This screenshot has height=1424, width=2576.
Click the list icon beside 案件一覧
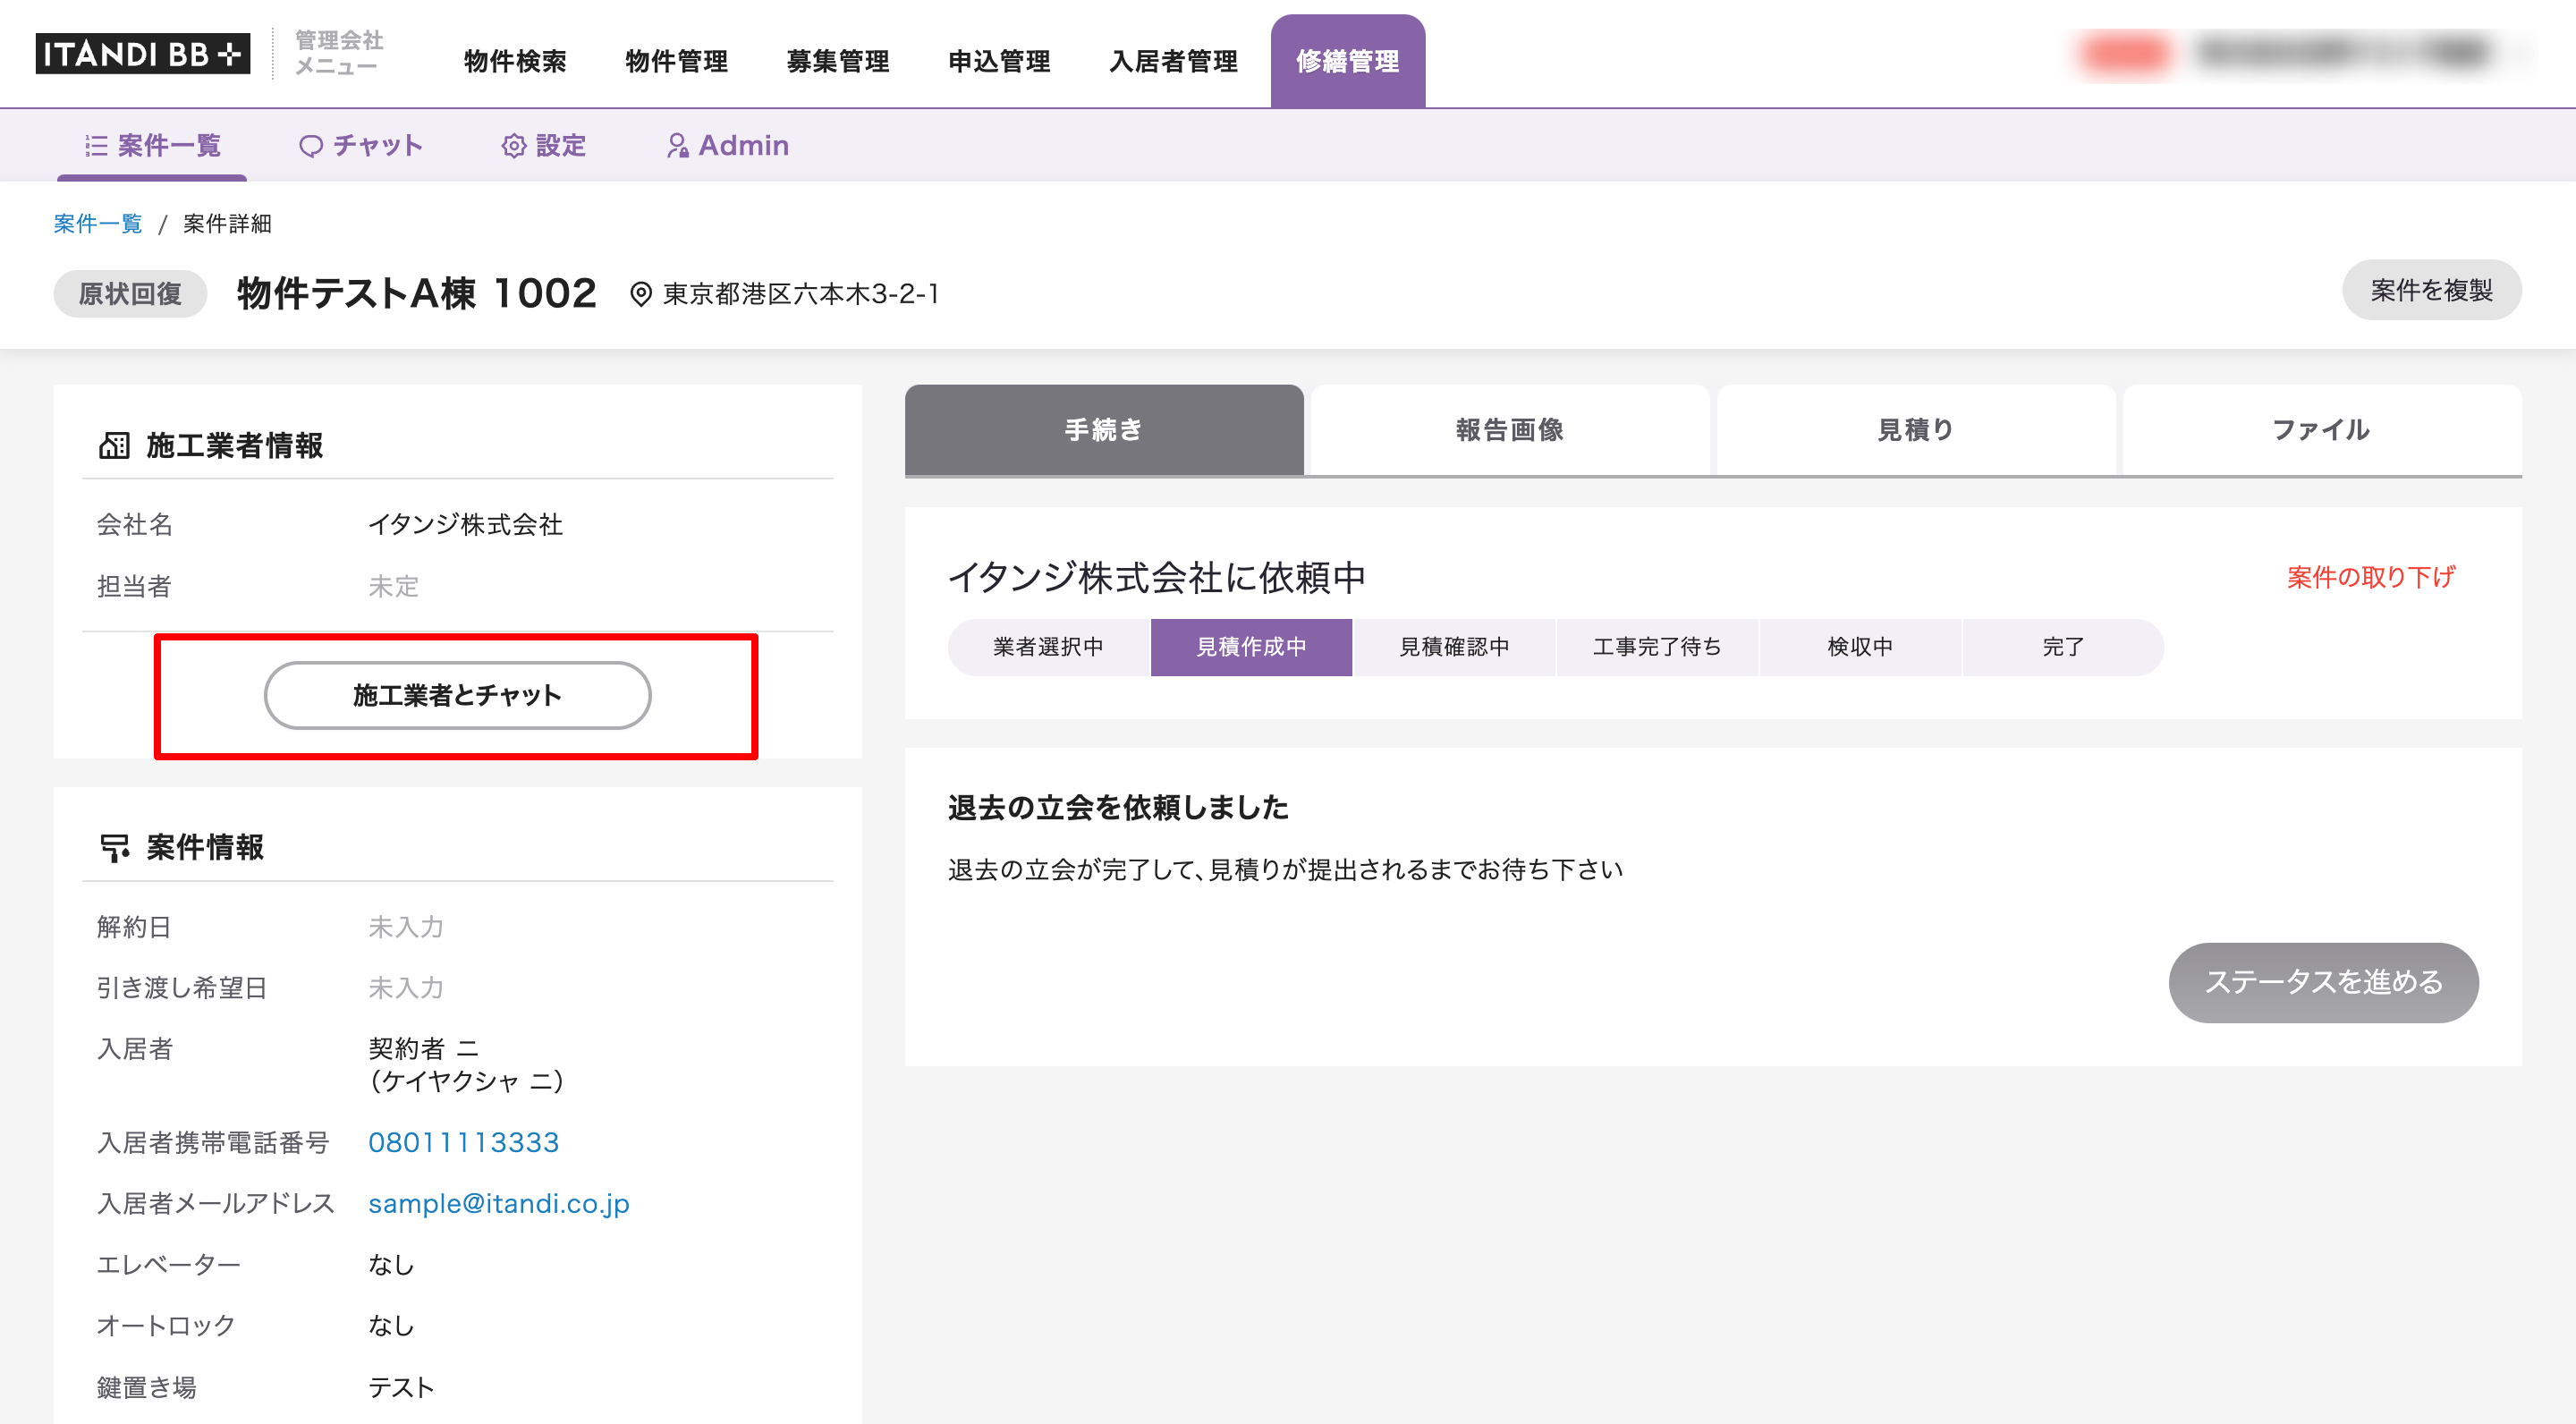(96, 146)
